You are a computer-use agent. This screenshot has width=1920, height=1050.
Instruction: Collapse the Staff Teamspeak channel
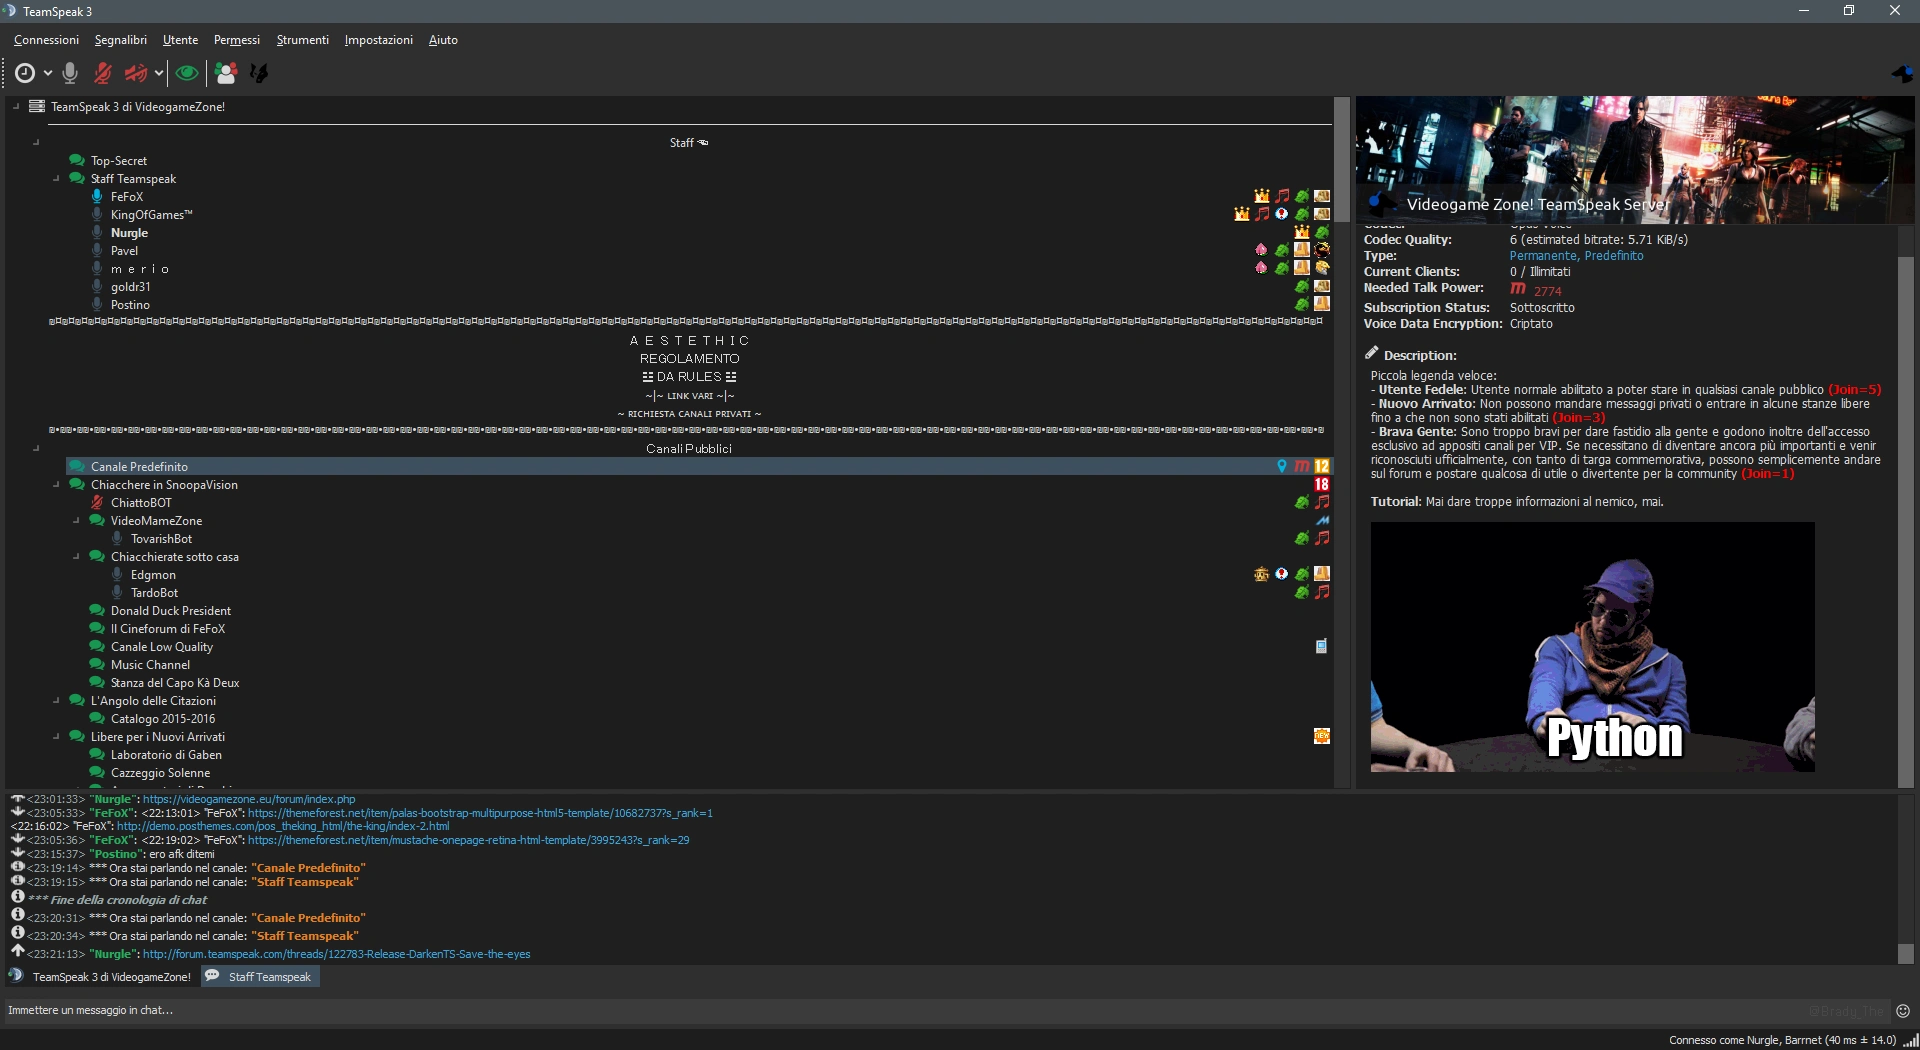tap(56, 178)
